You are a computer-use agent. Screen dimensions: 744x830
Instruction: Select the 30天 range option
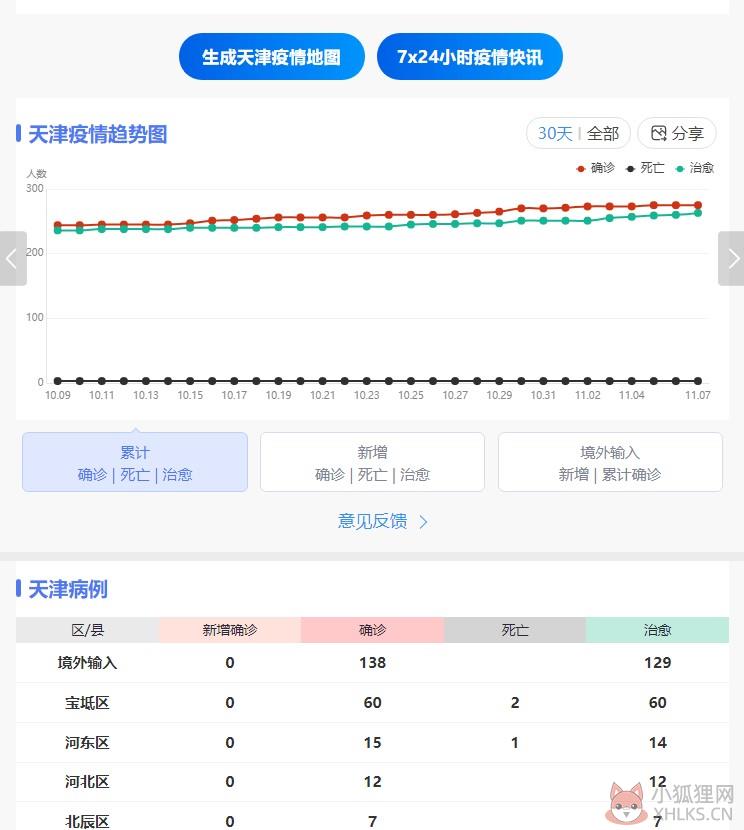tap(555, 133)
